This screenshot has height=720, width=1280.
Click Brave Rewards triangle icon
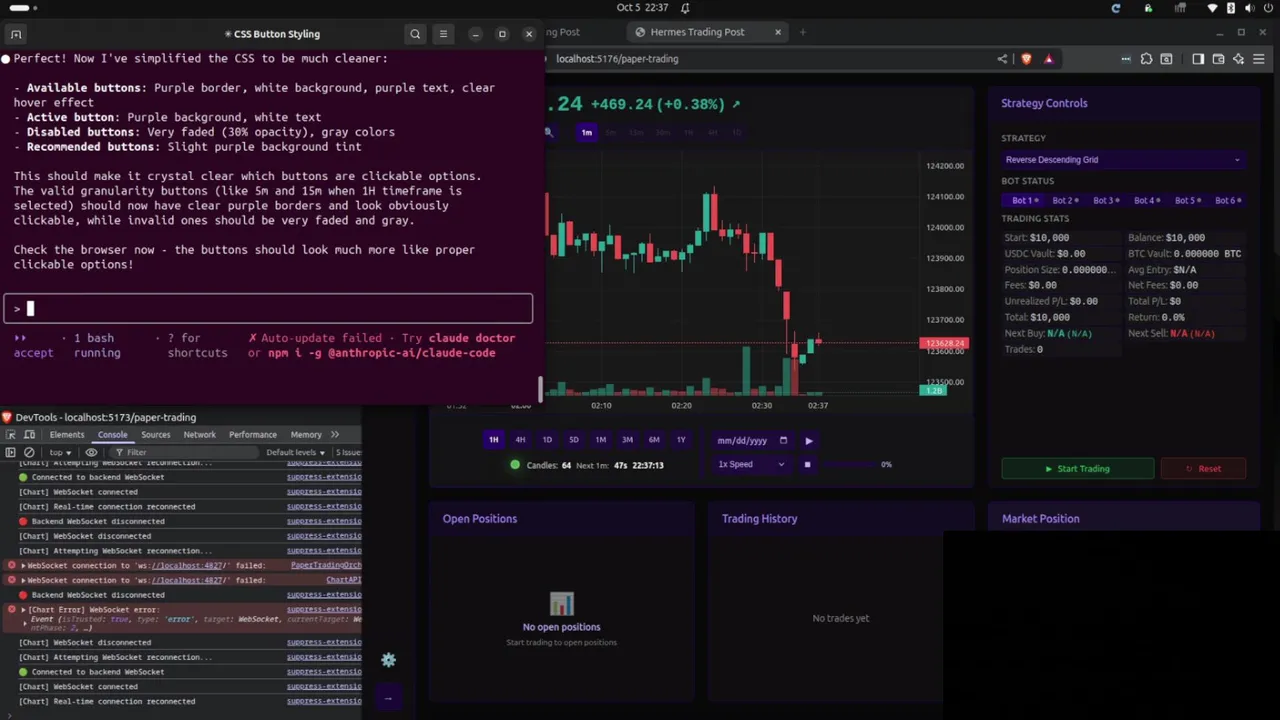tap(1048, 59)
